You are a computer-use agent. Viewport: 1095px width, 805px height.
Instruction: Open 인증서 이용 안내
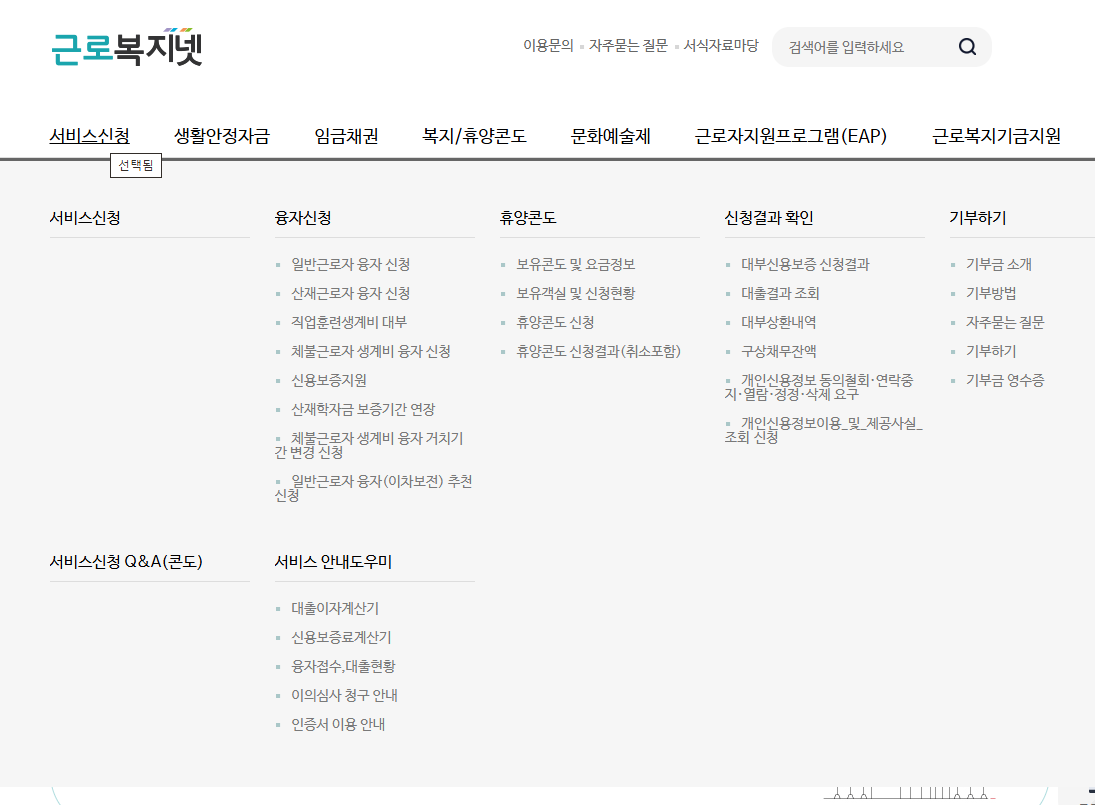pos(338,724)
